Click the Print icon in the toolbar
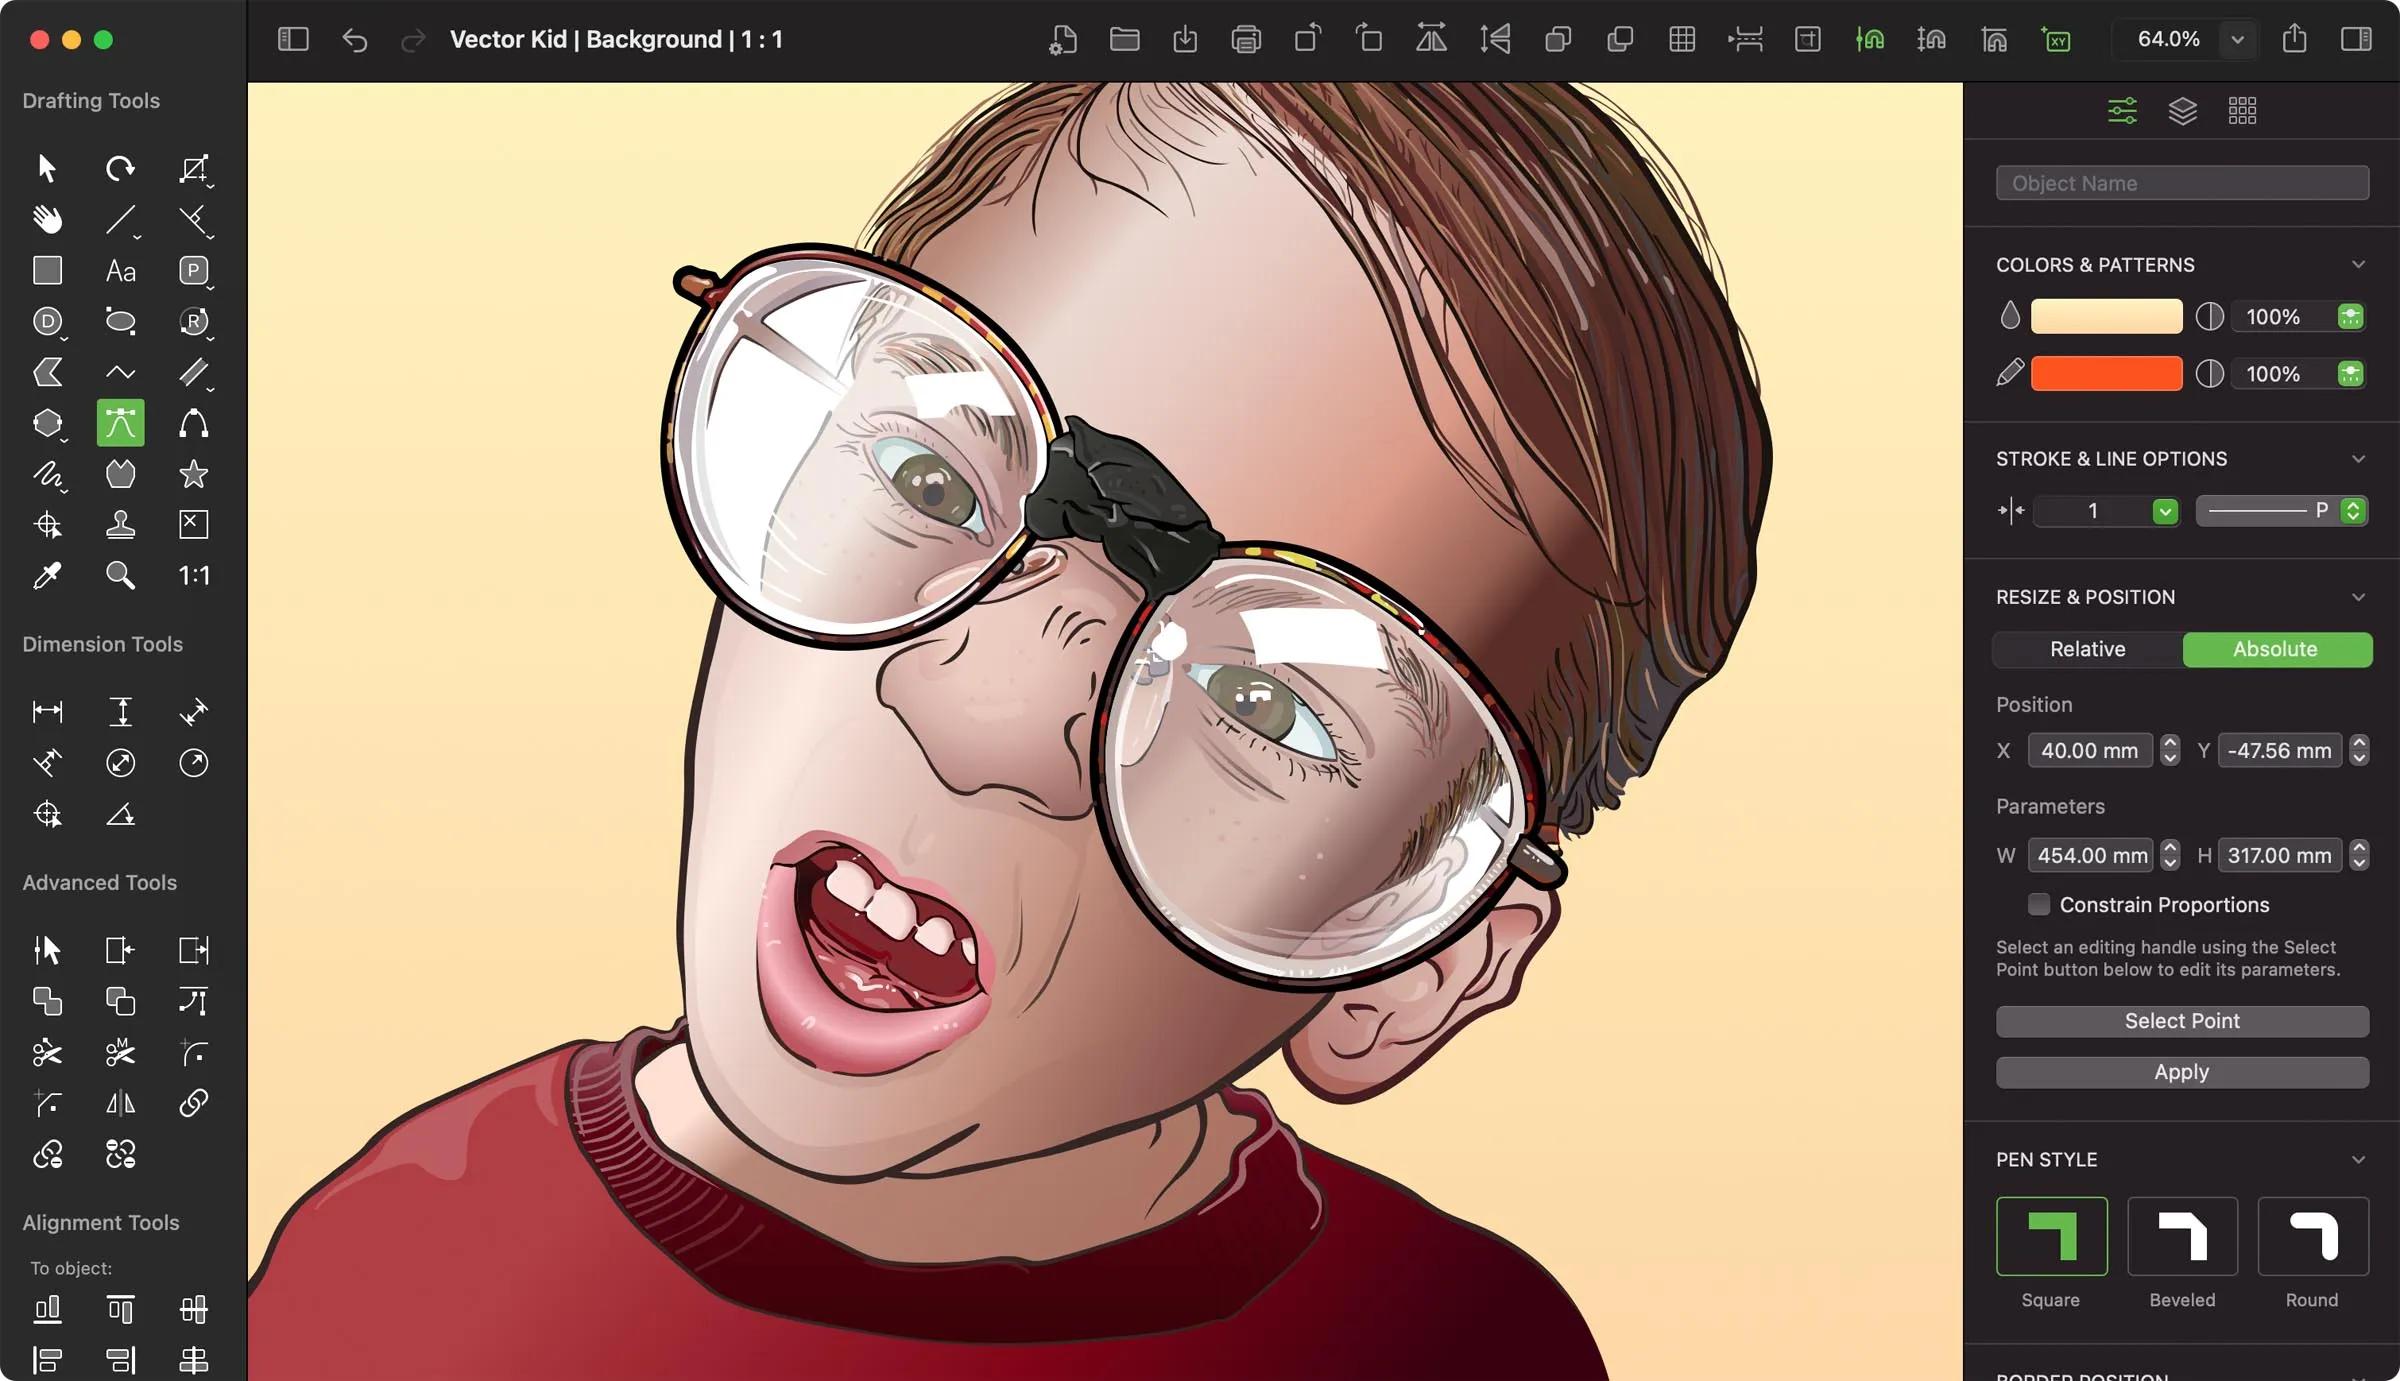The width and height of the screenshot is (2400, 1381). (x=1246, y=39)
